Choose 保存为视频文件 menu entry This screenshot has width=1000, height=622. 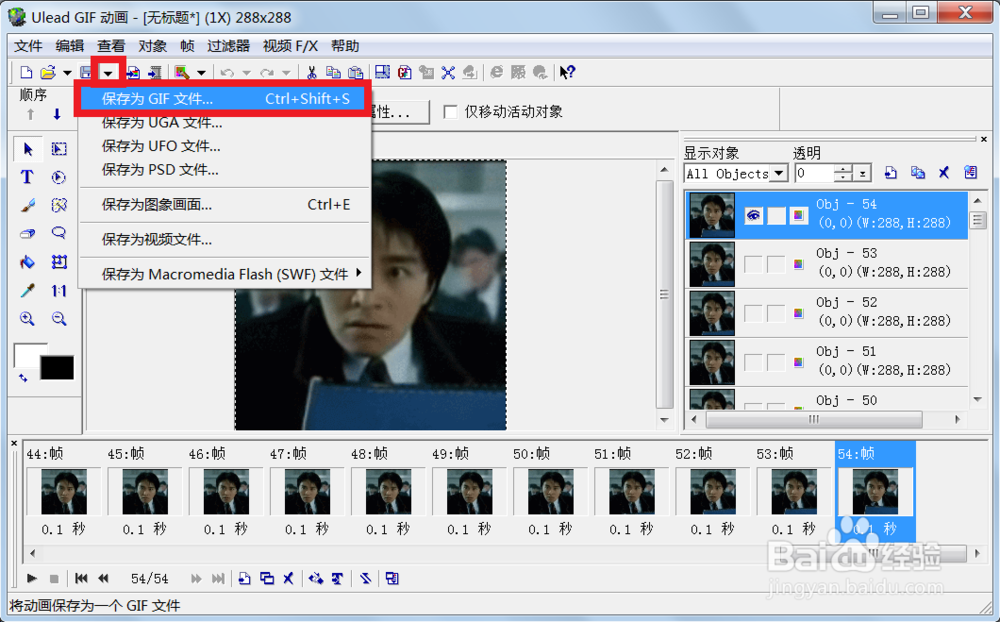pos(224,240)
